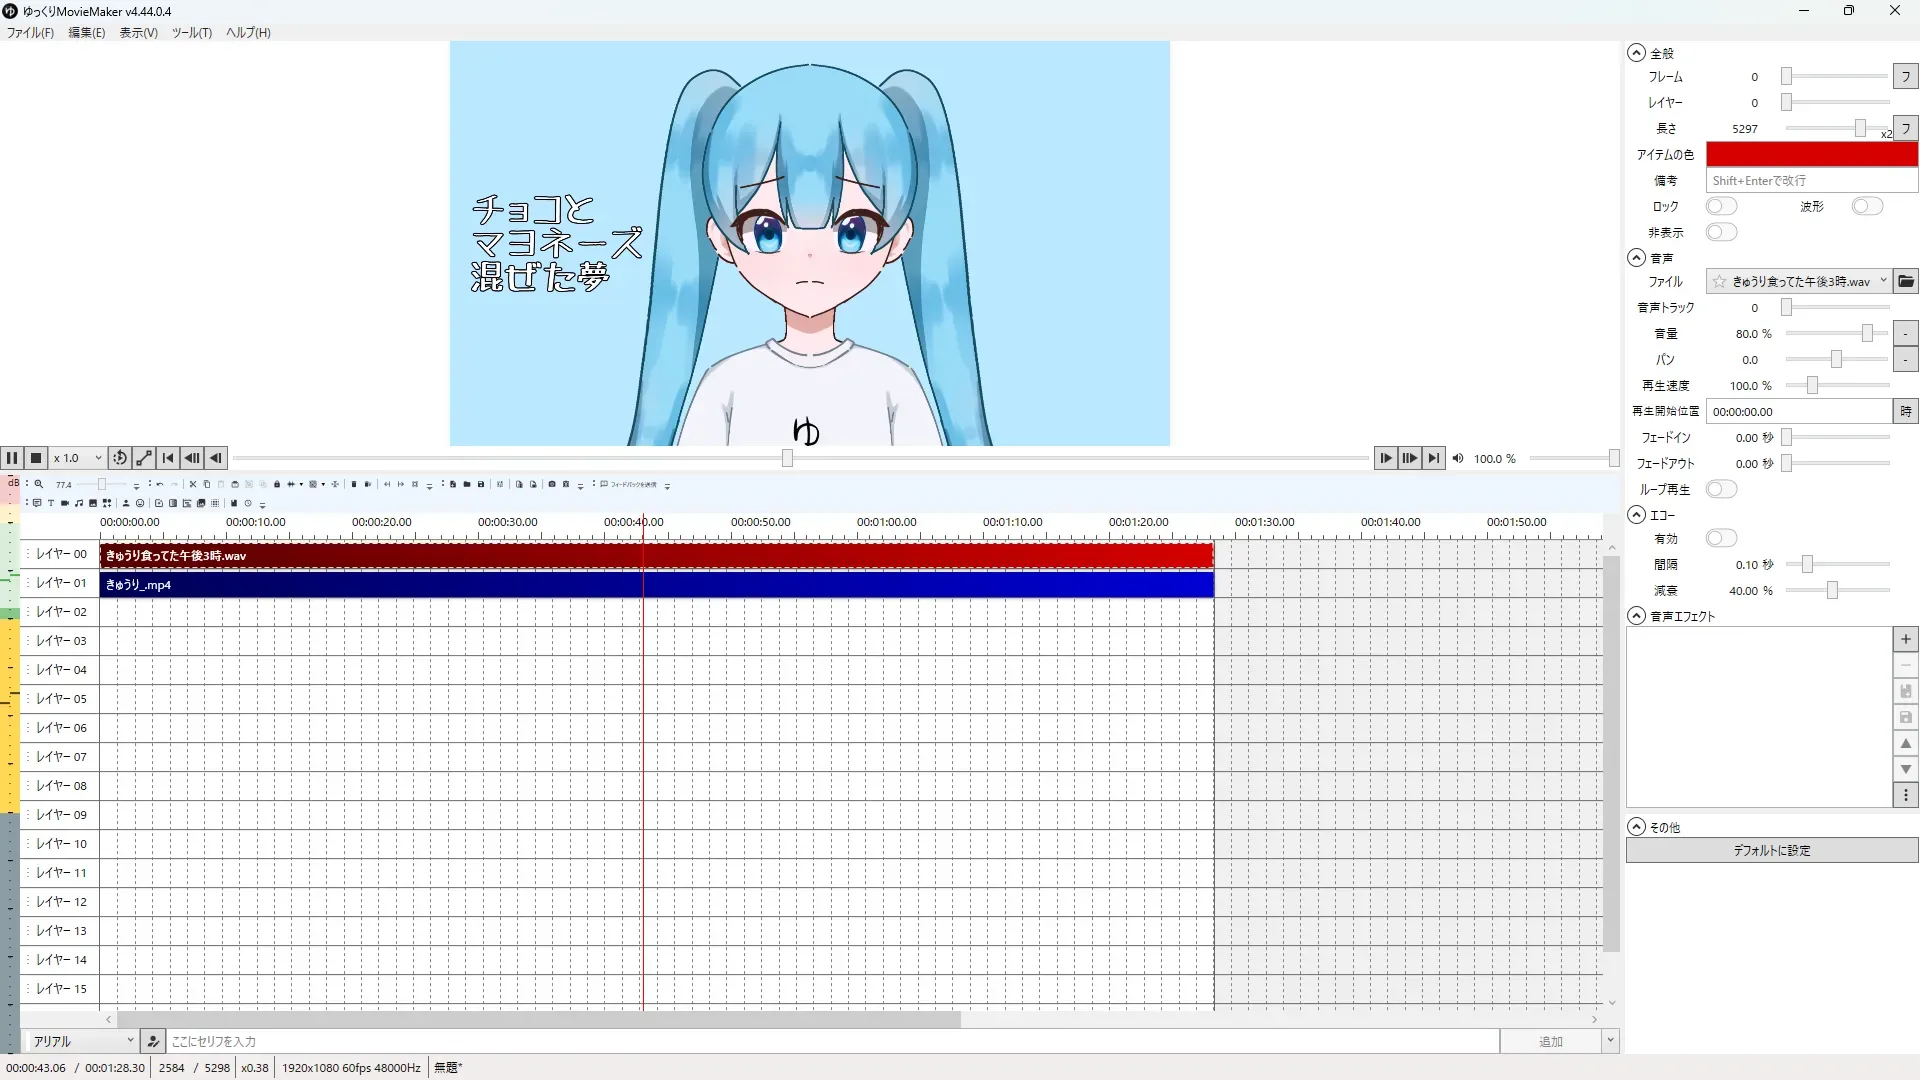Open the ツール(T) menu

click(191, 33)
